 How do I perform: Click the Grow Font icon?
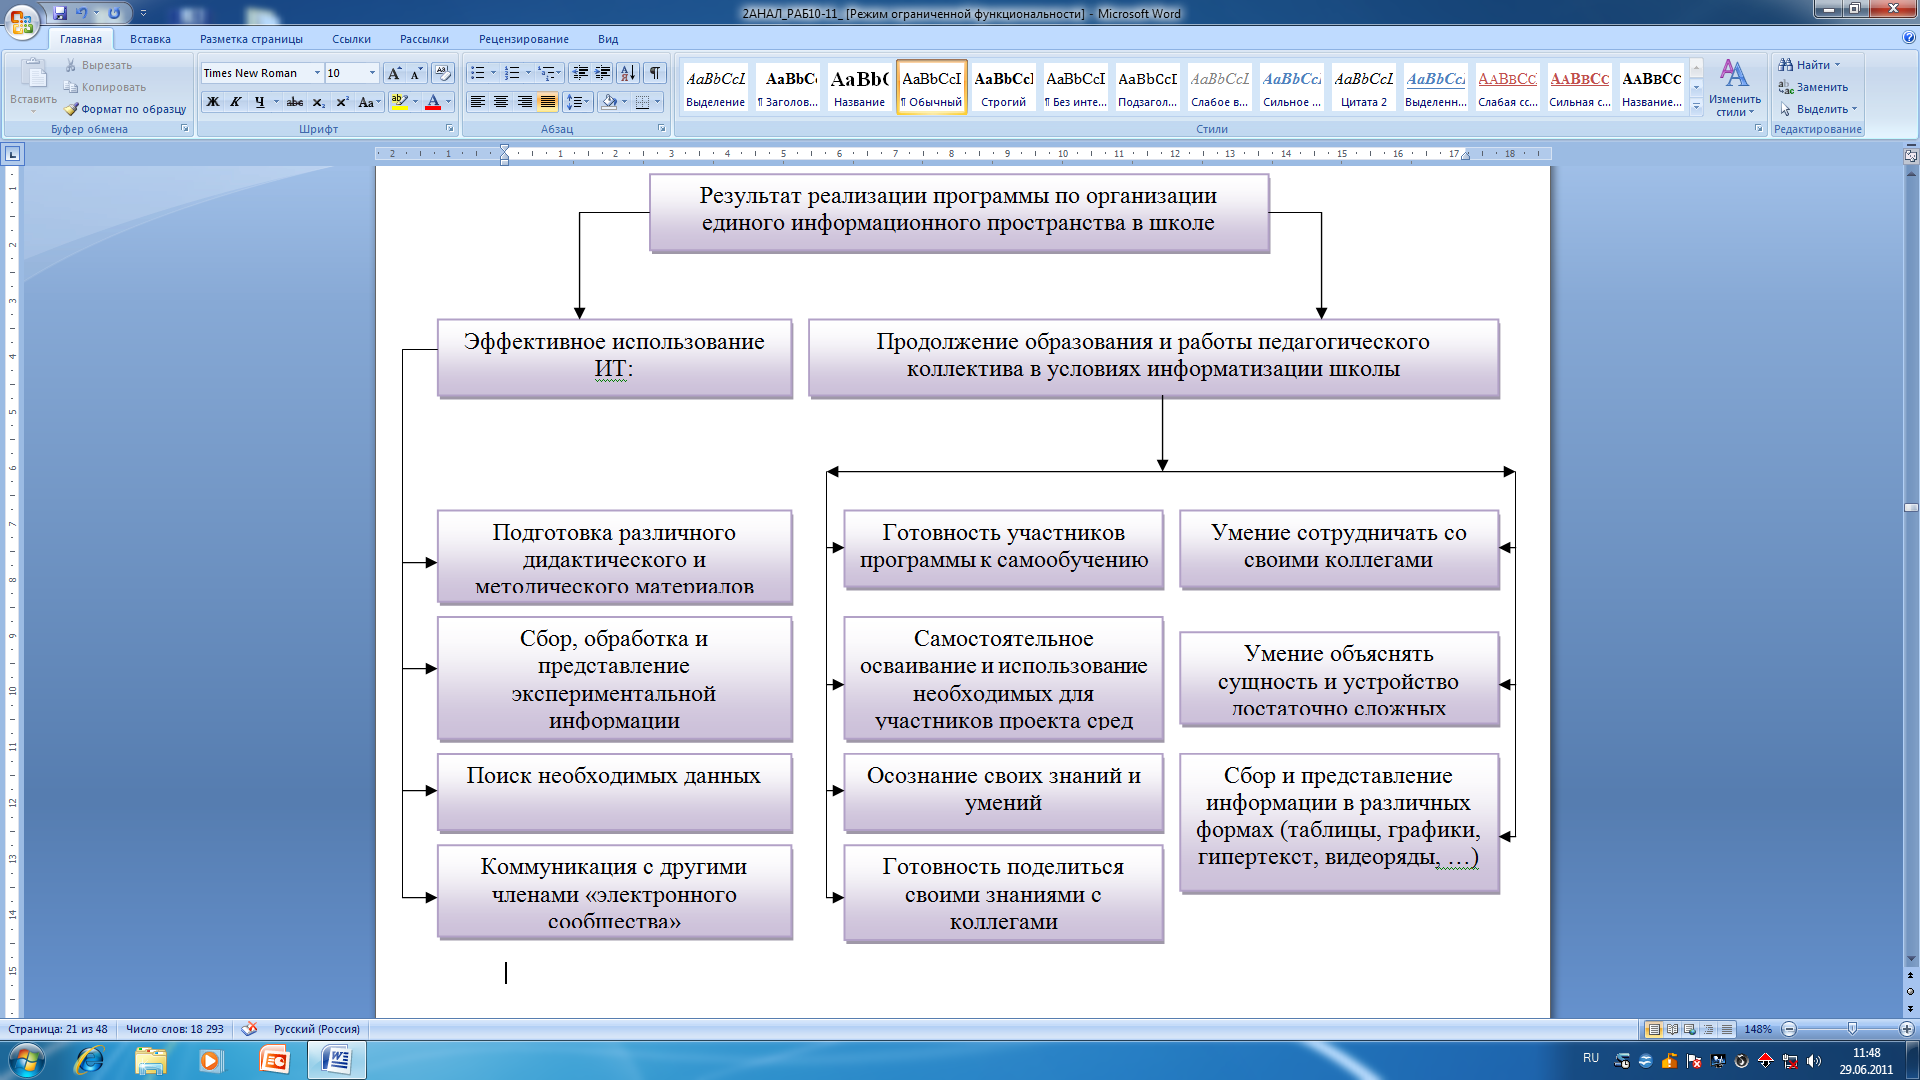point(394,73)
